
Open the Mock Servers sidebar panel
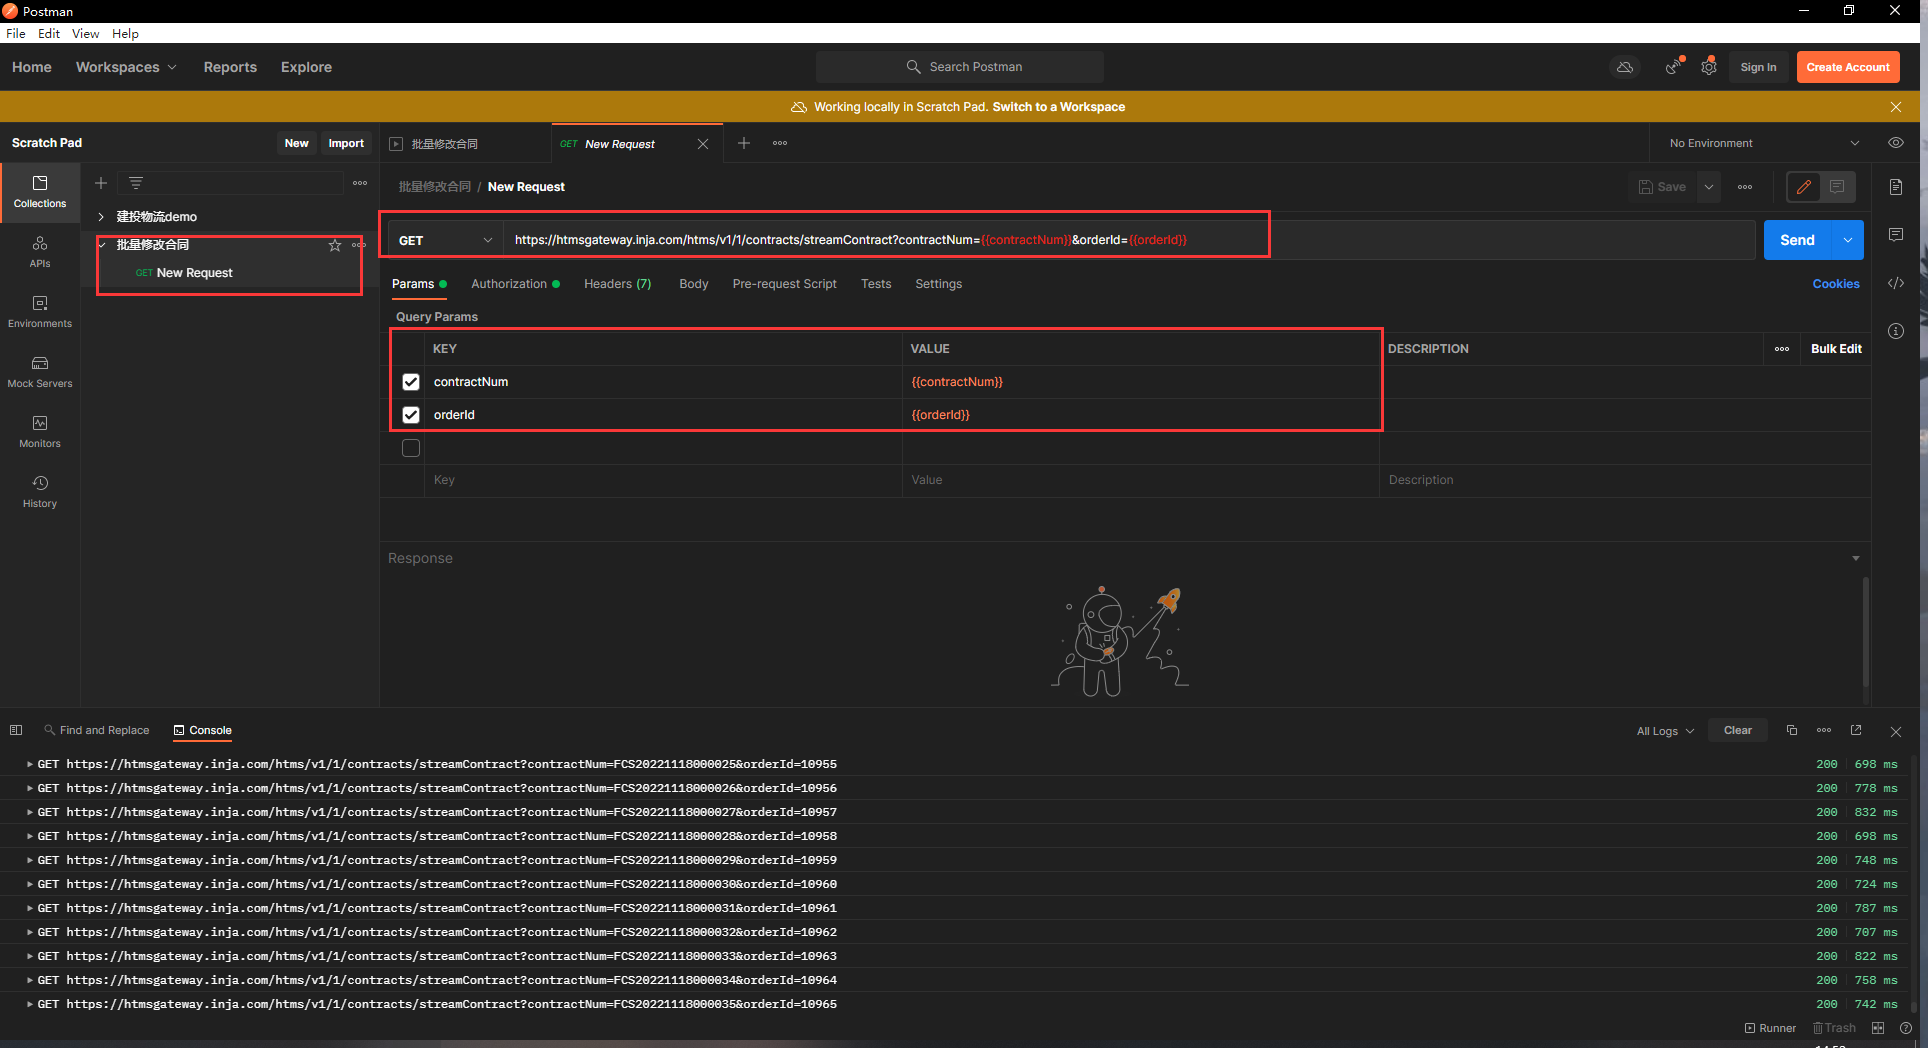[40, 372]
